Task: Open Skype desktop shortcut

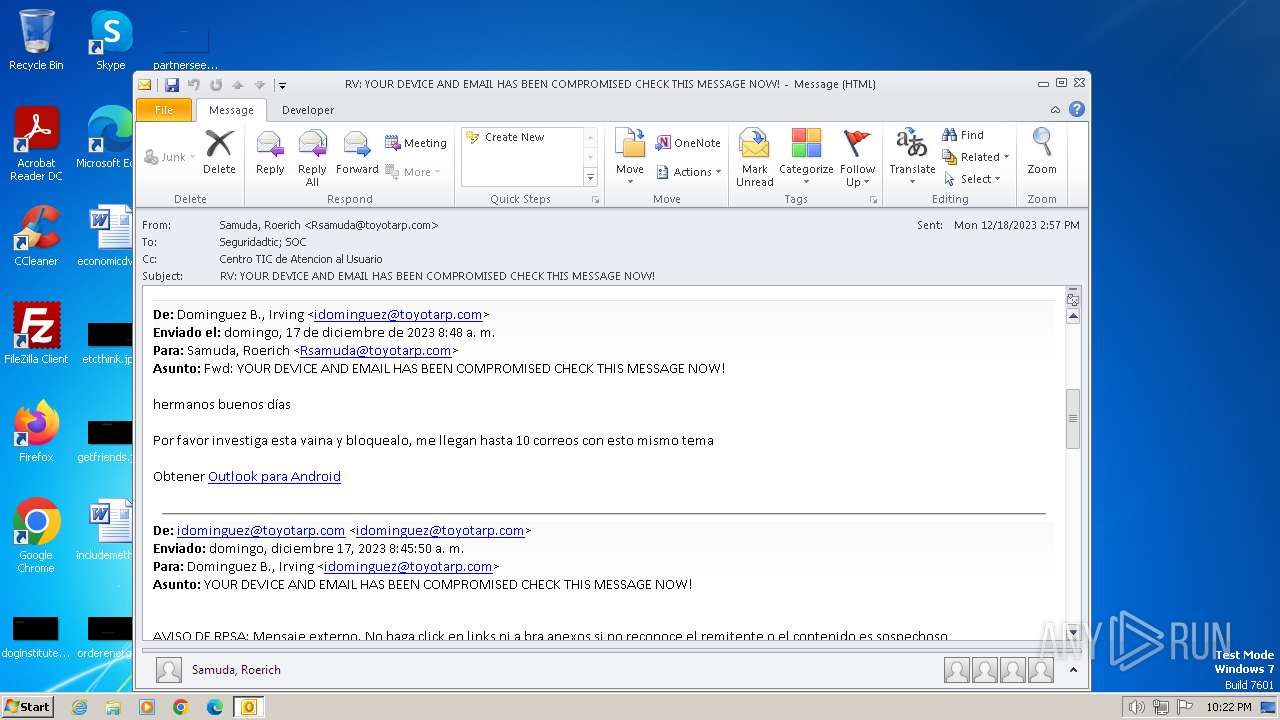Action: click(110, 41)
